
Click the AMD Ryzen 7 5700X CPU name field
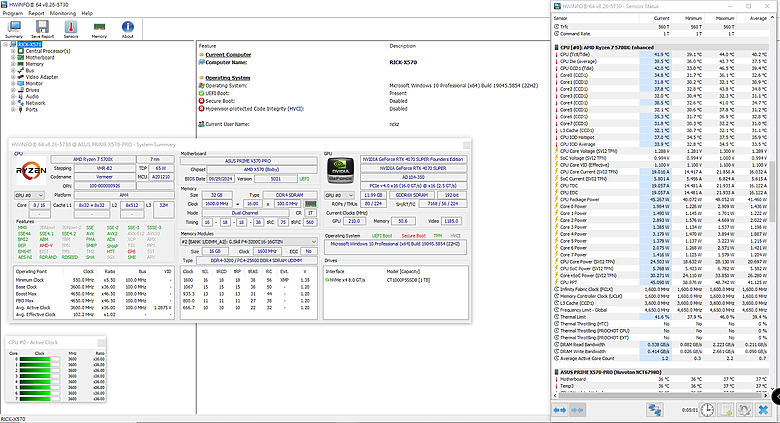point(93,159)
